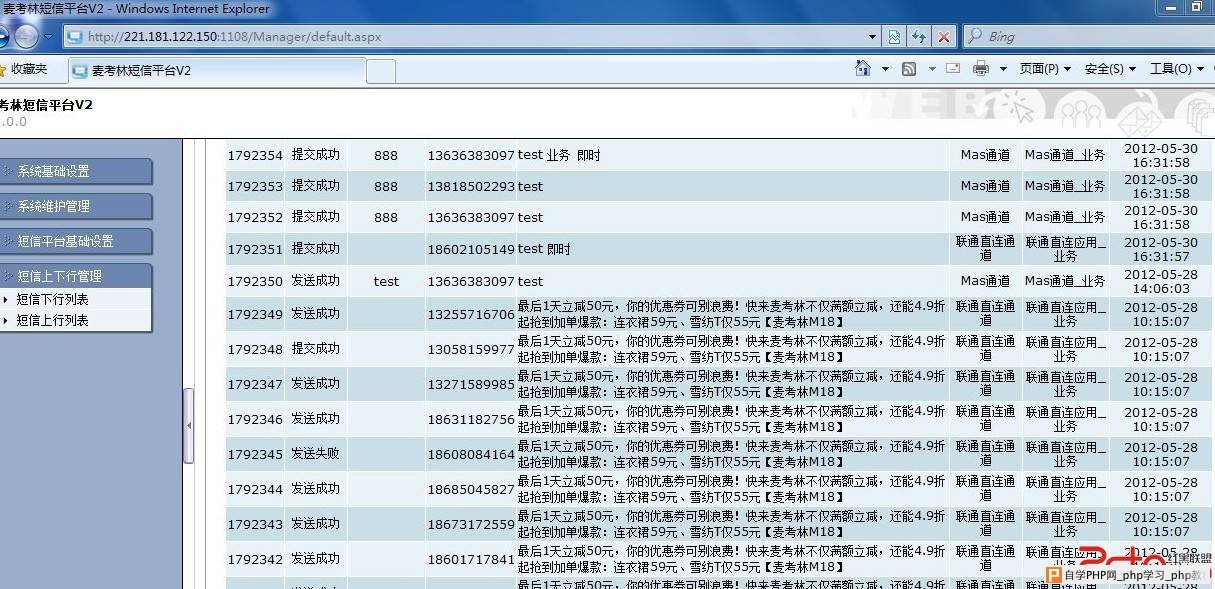Screen dimensions: 1215x589
Task: Click the 发送失败 status in row 1792345
Action: 315,454
